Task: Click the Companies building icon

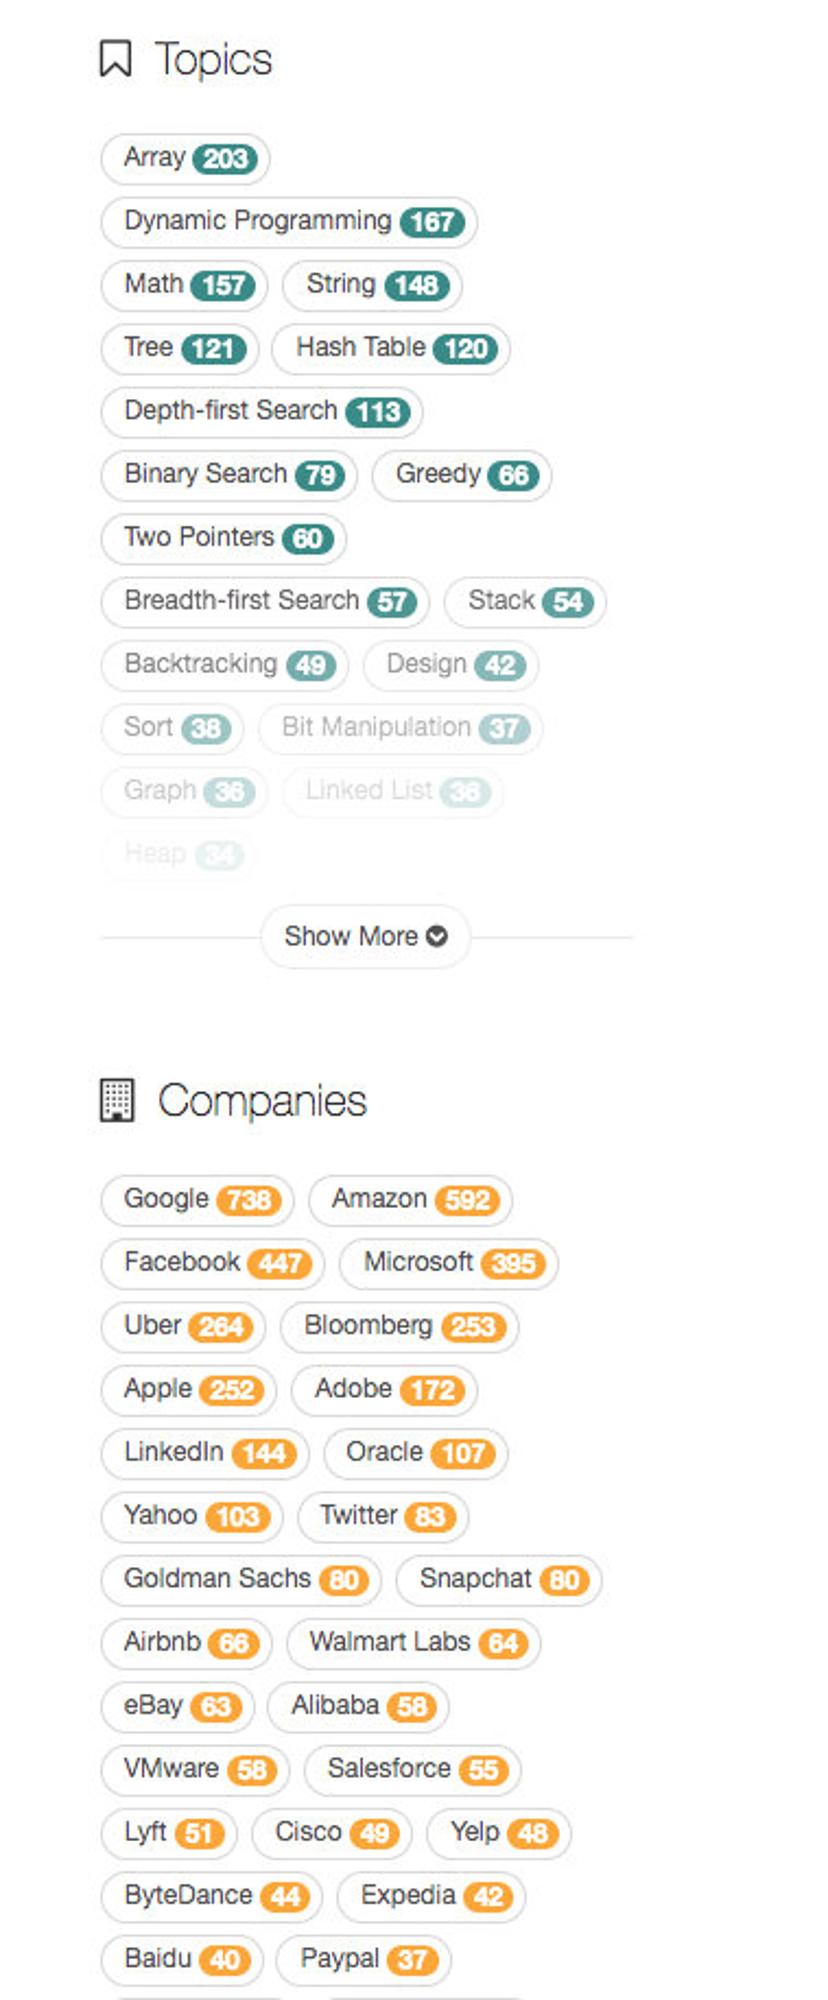Action: [x=117, y=1100]
